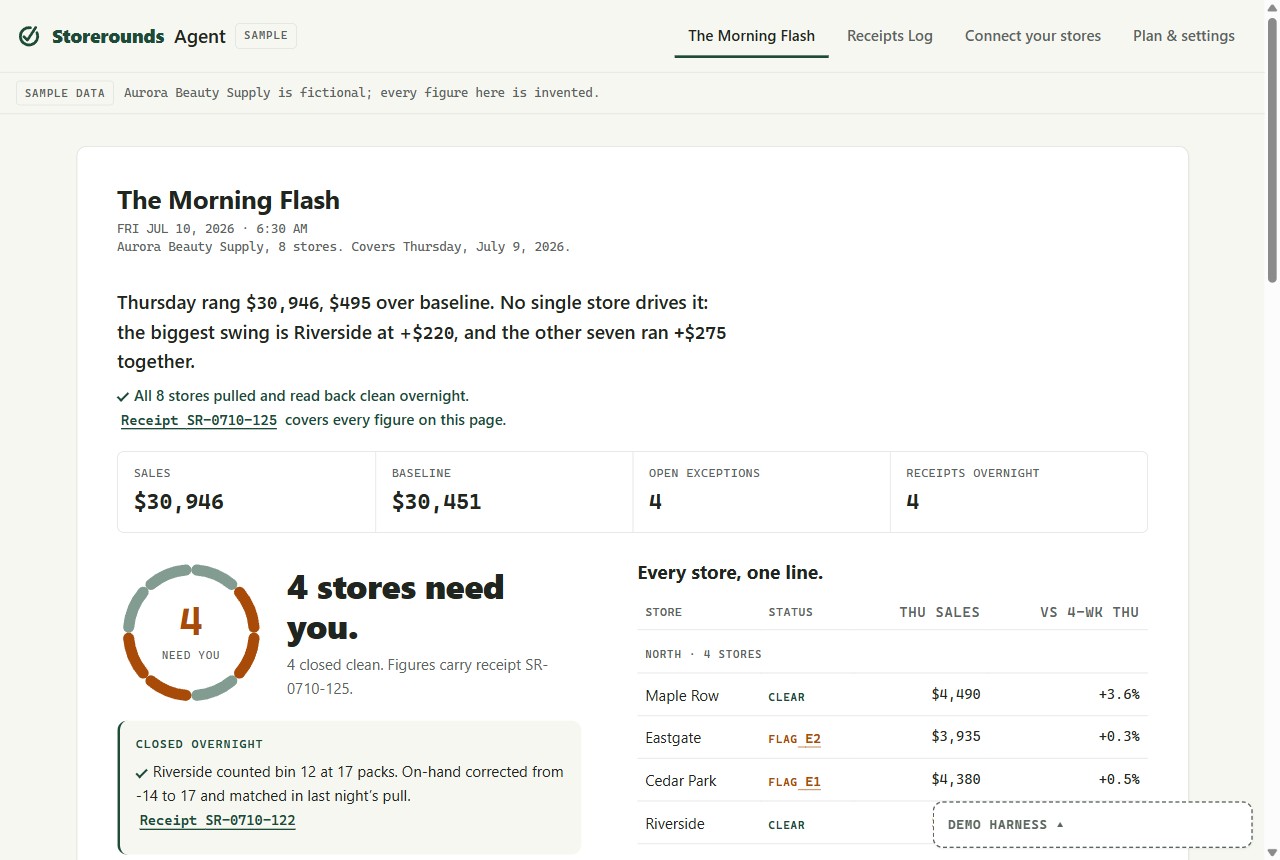
Task: Click the 4 Need You donut chart
Action: (191, 632)
